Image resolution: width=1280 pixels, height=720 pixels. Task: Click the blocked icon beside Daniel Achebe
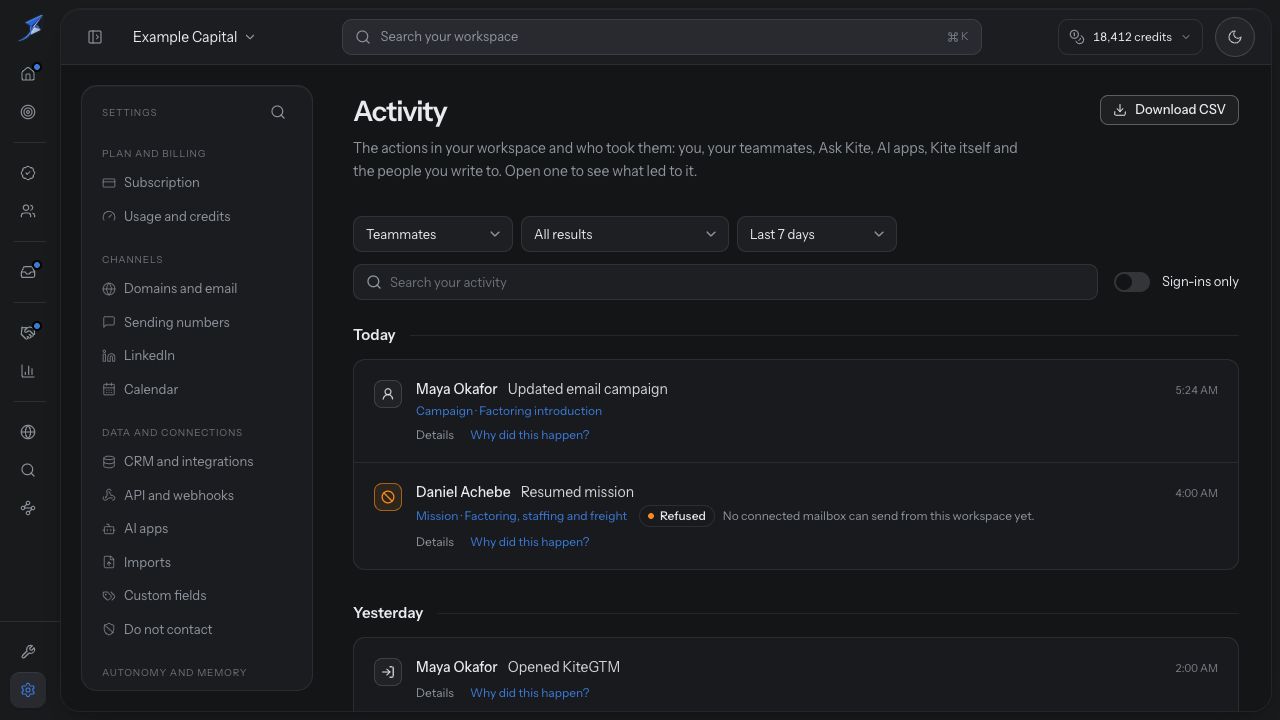(388, 496)
